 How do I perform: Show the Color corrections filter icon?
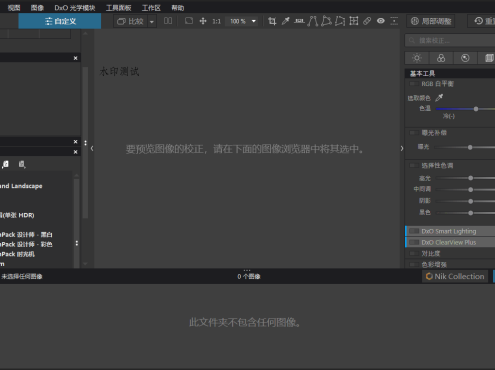coord(441,58)
